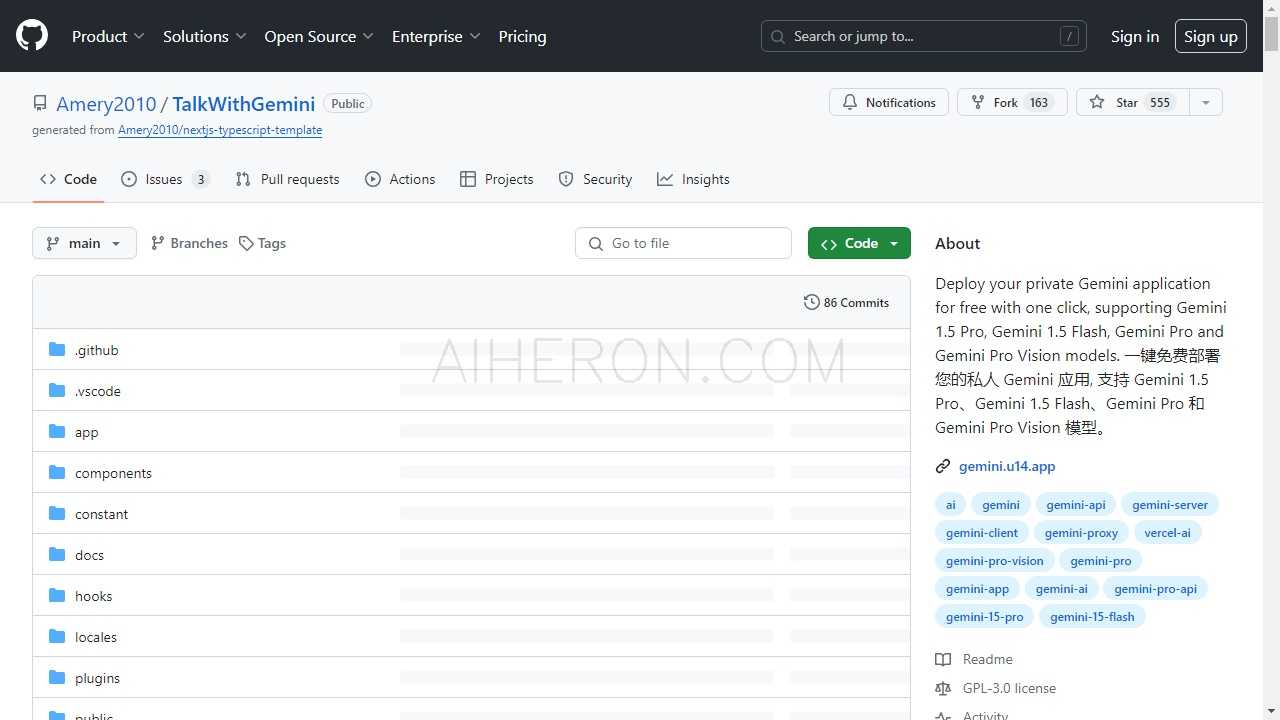Image resolution: width=1280 pixels, height=720 pixels.
Task: Click the commits history clock icon
Action: 811,303
